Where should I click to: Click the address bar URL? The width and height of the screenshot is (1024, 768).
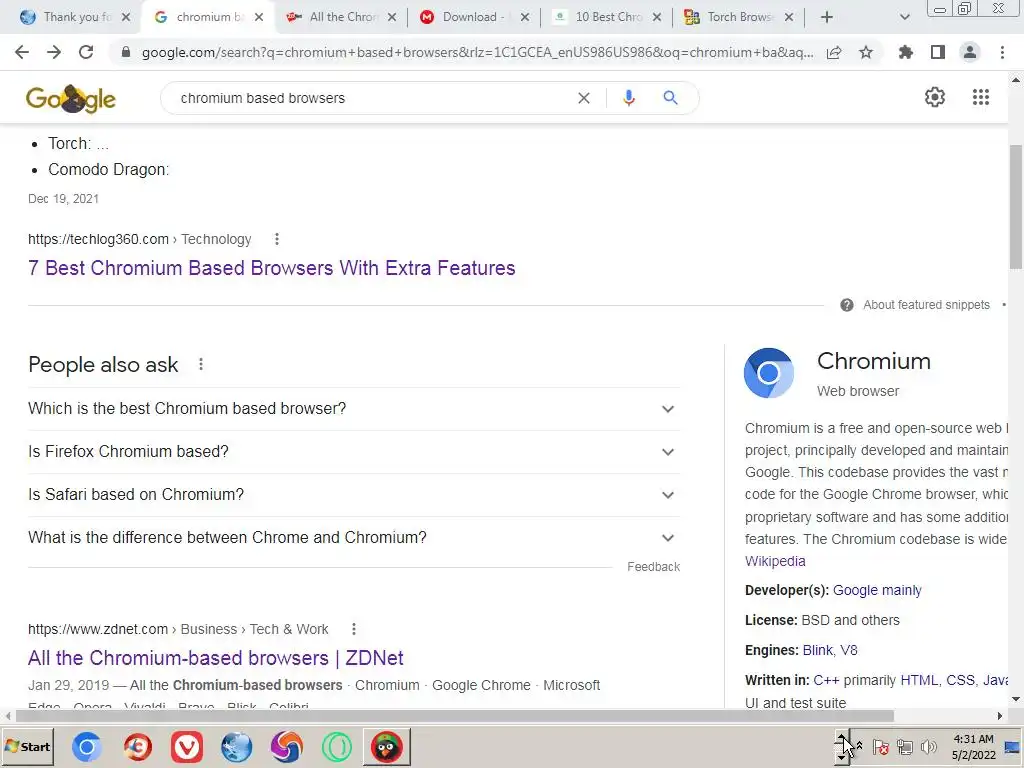point(477,52)
